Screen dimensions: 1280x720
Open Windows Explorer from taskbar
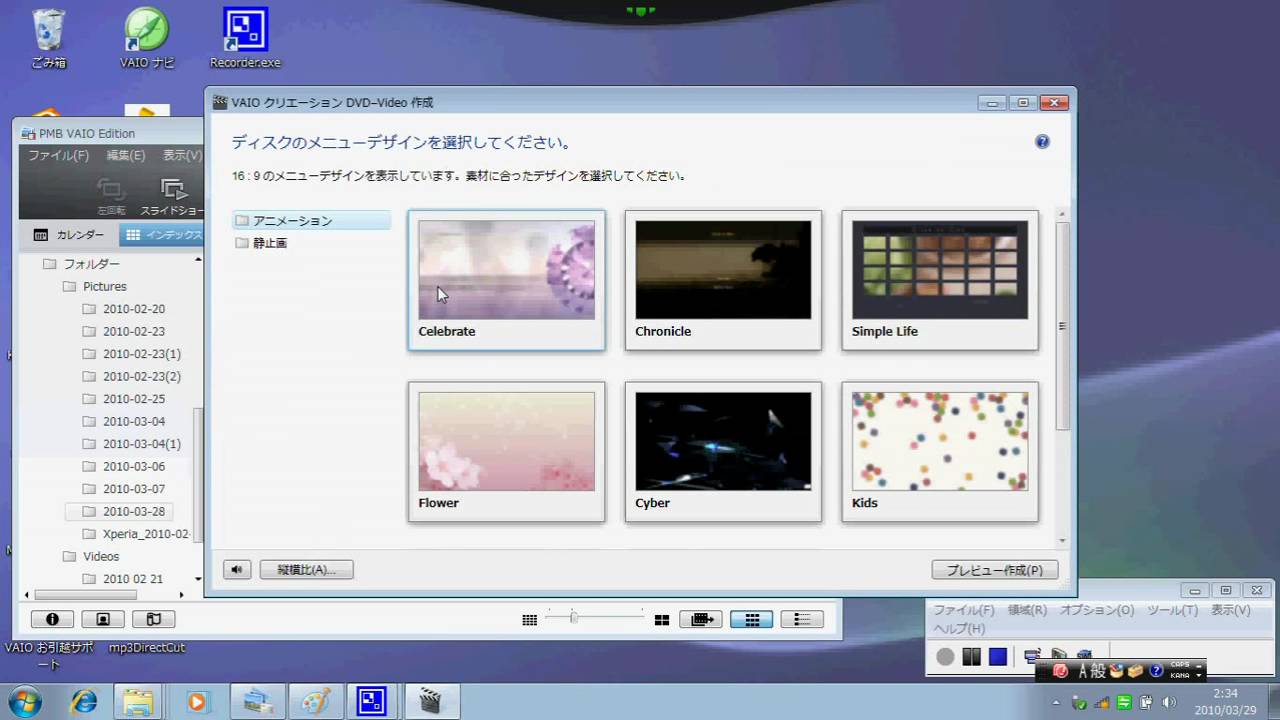pyautogui.click(x=138, y=701)
